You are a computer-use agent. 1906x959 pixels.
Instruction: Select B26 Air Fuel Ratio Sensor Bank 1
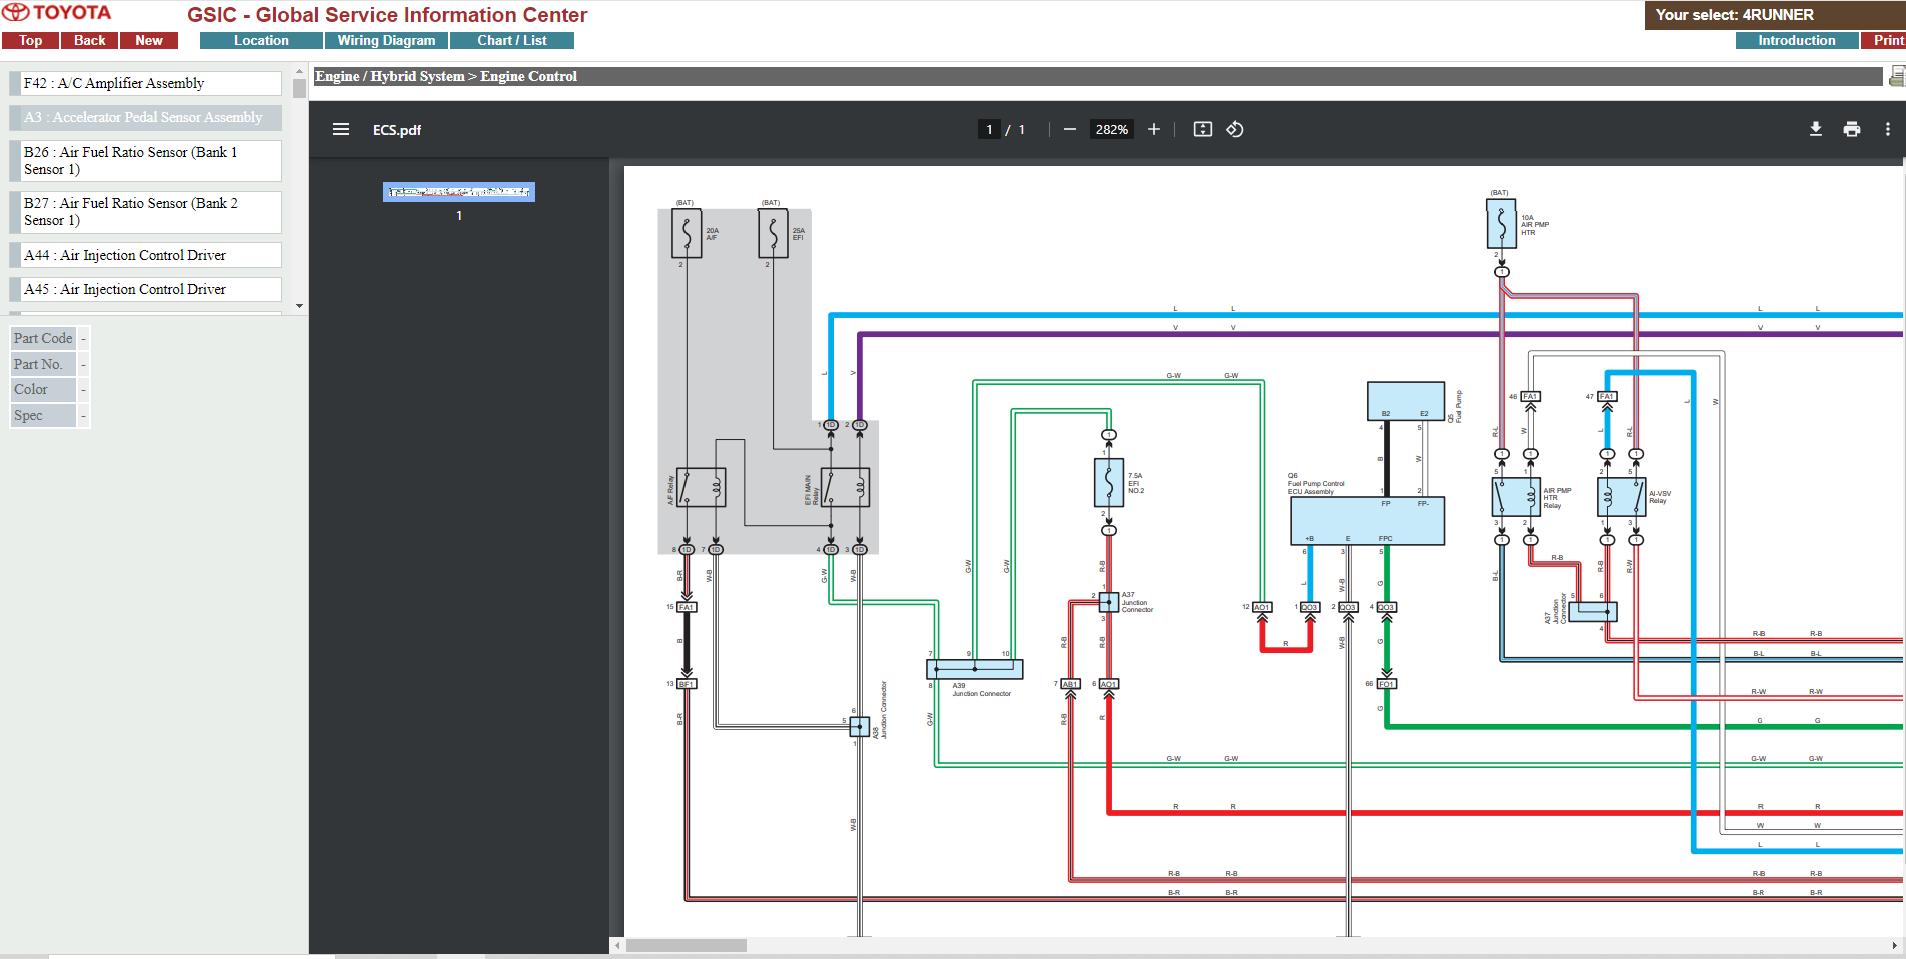(x=146, y=161)
